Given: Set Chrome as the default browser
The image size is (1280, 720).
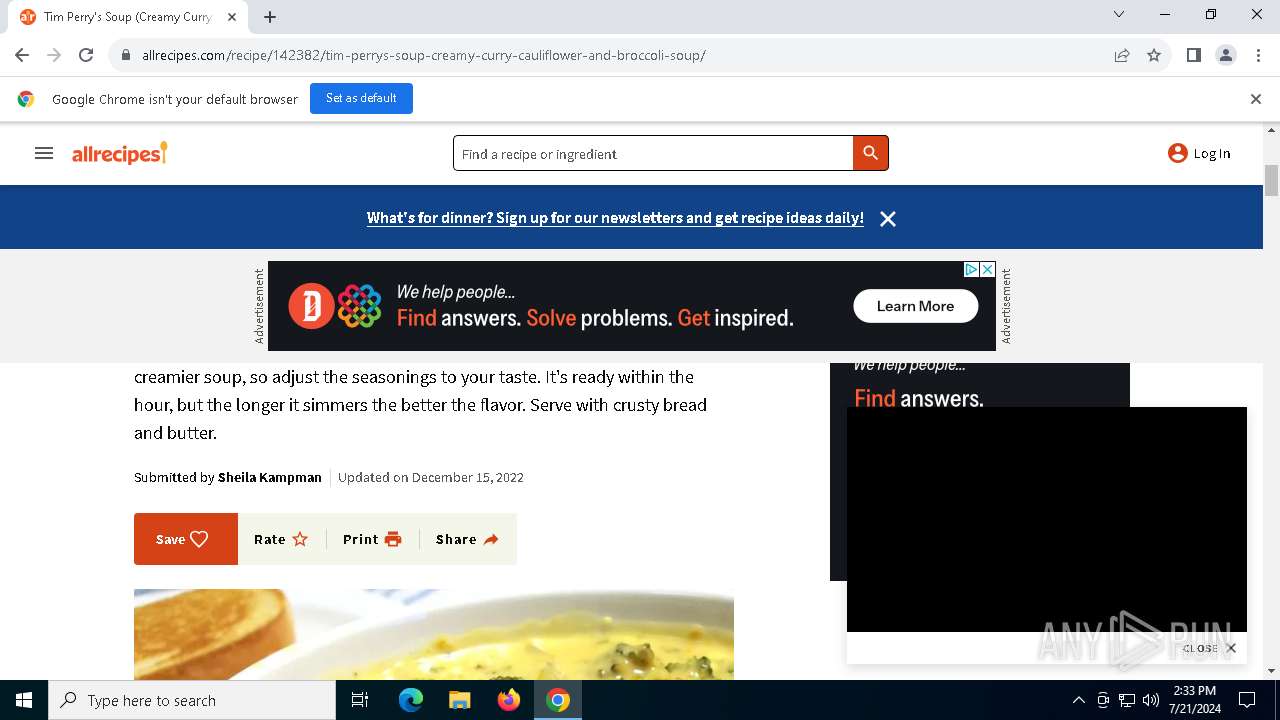Looking at the screenshot, I should click(361, 98).
